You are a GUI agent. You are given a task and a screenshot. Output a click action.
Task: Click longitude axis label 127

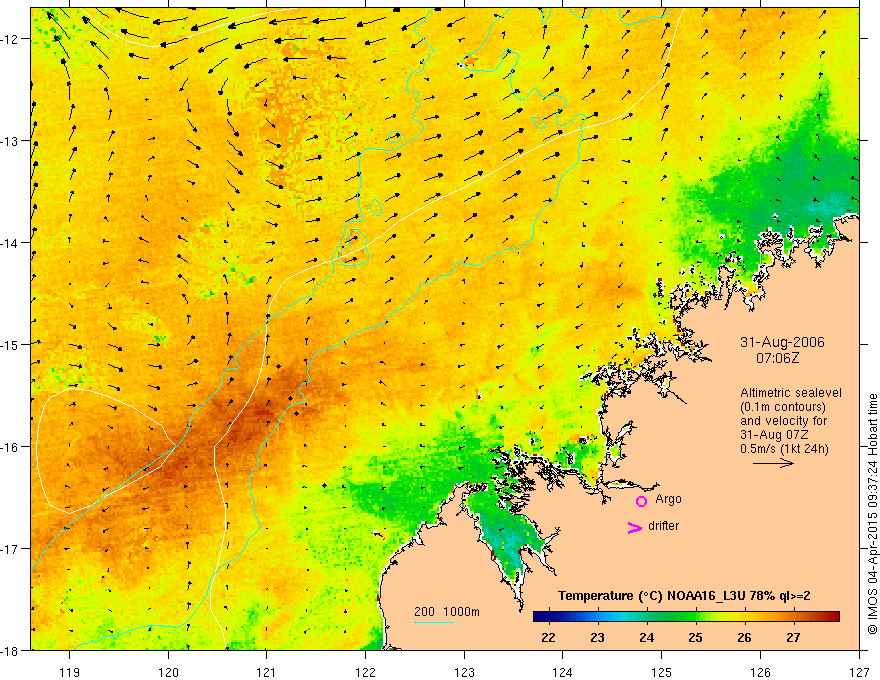859,672
